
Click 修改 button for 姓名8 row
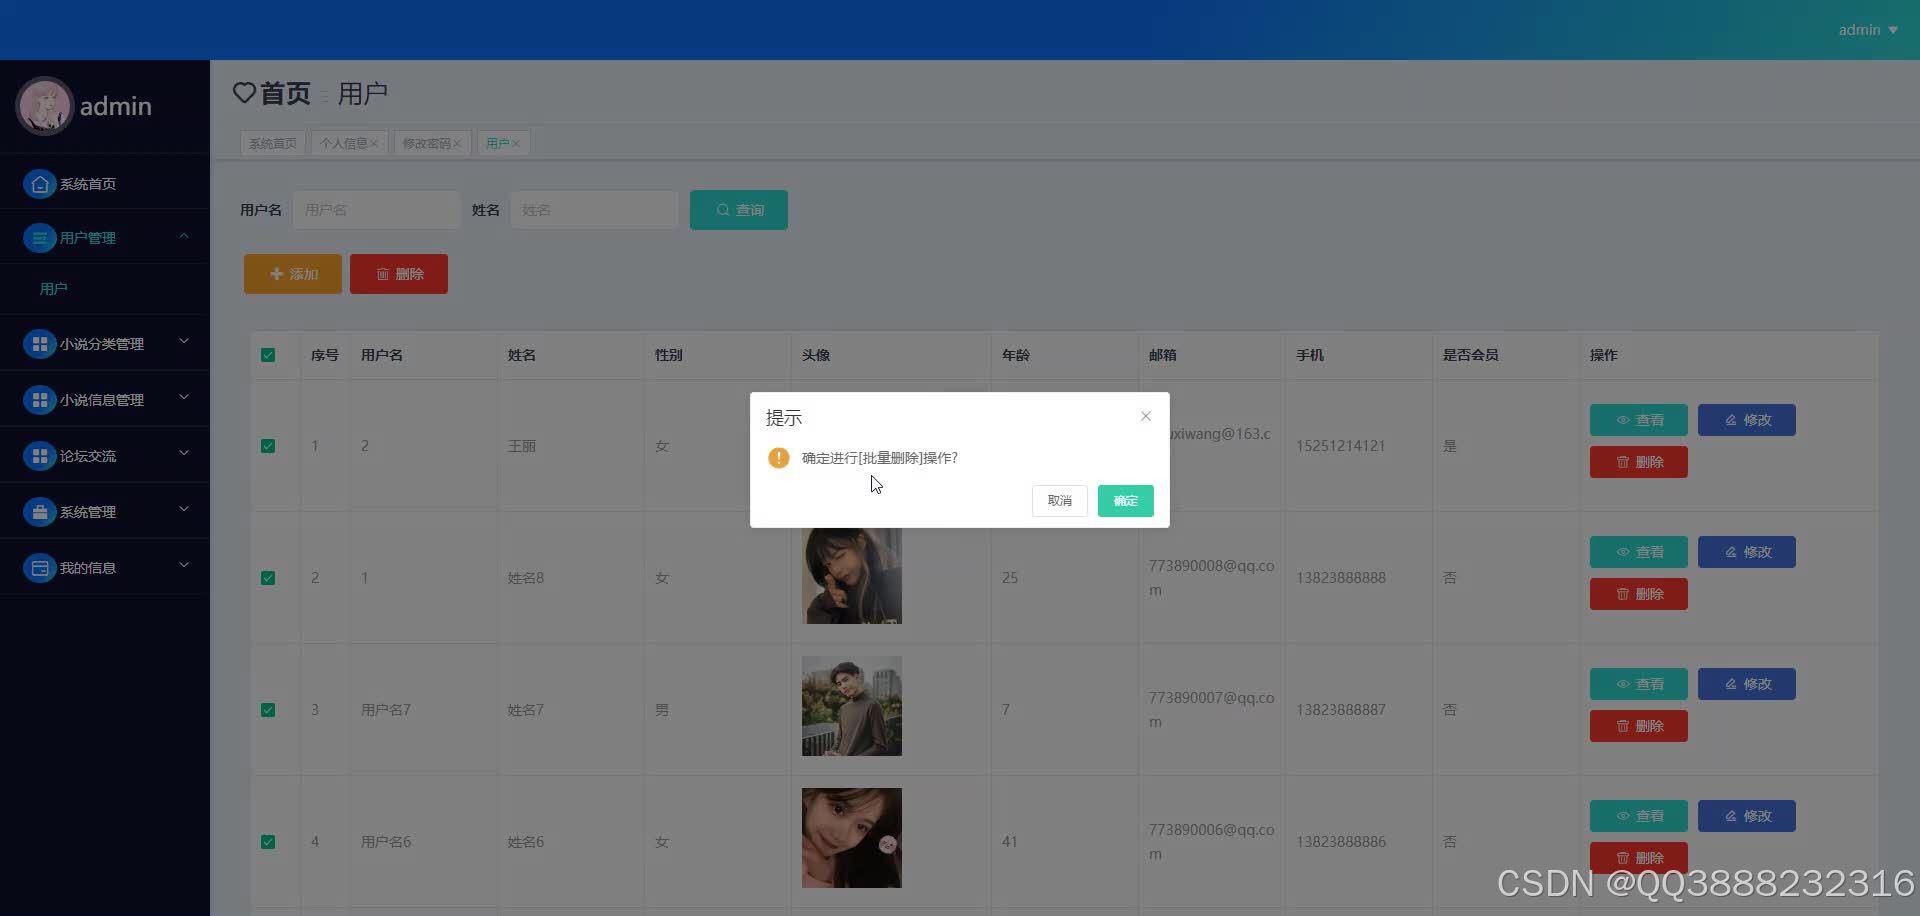[x=1747, y=552]
